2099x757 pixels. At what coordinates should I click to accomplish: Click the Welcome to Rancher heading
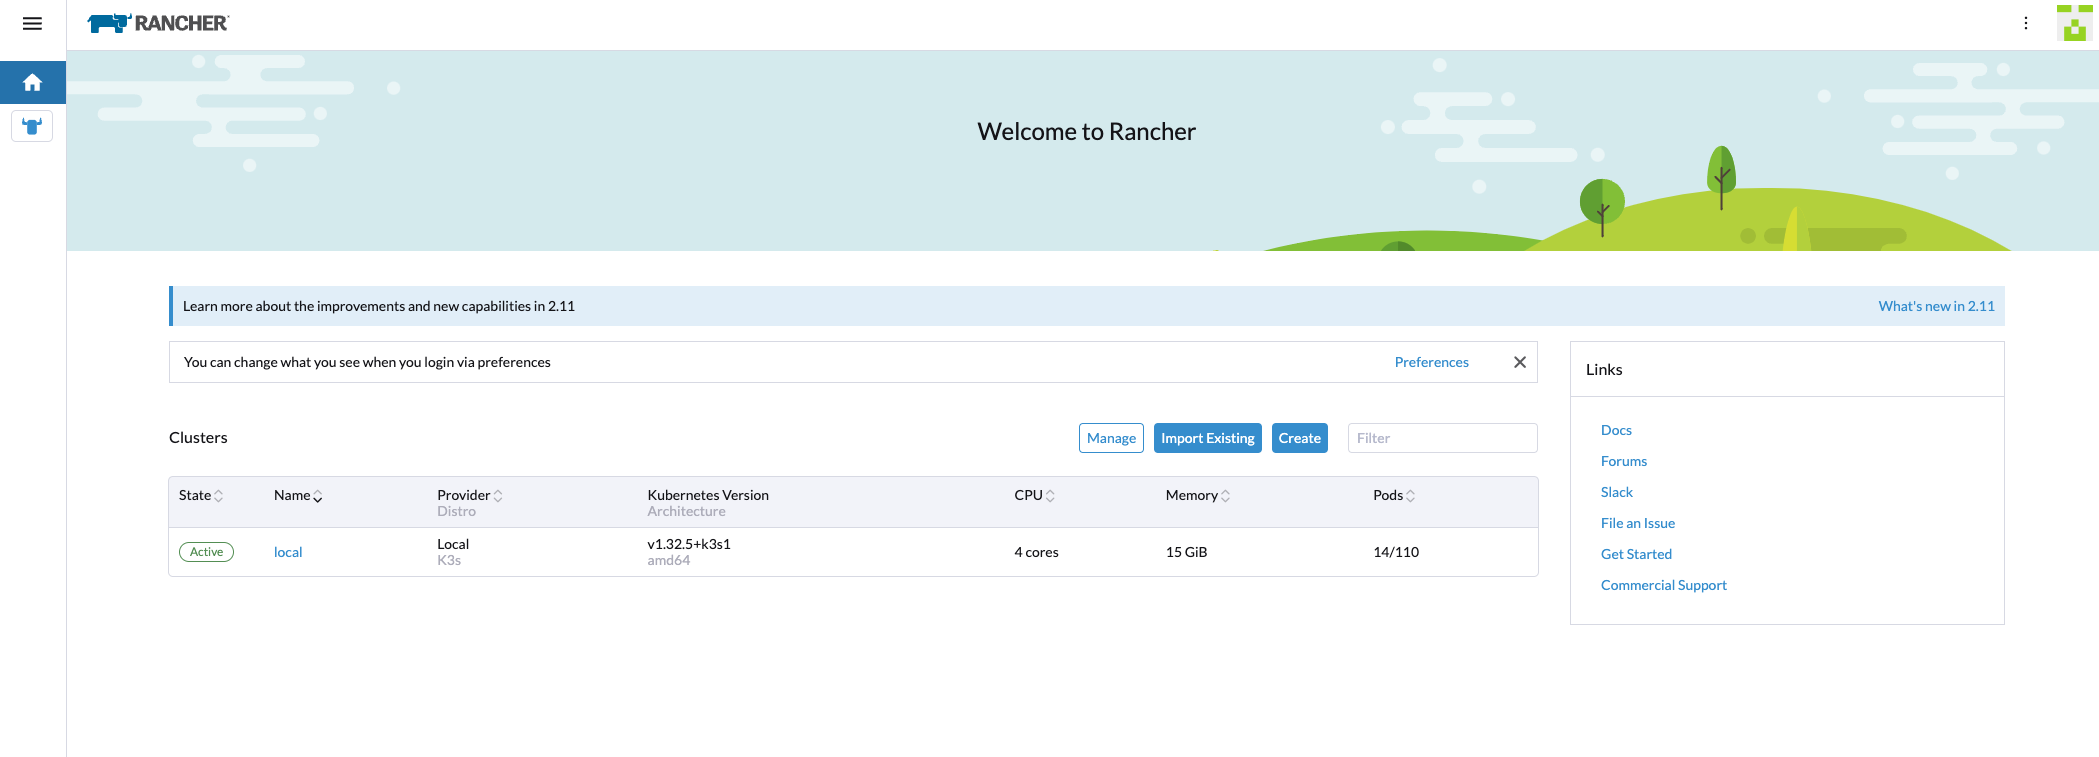[1086, 131]
